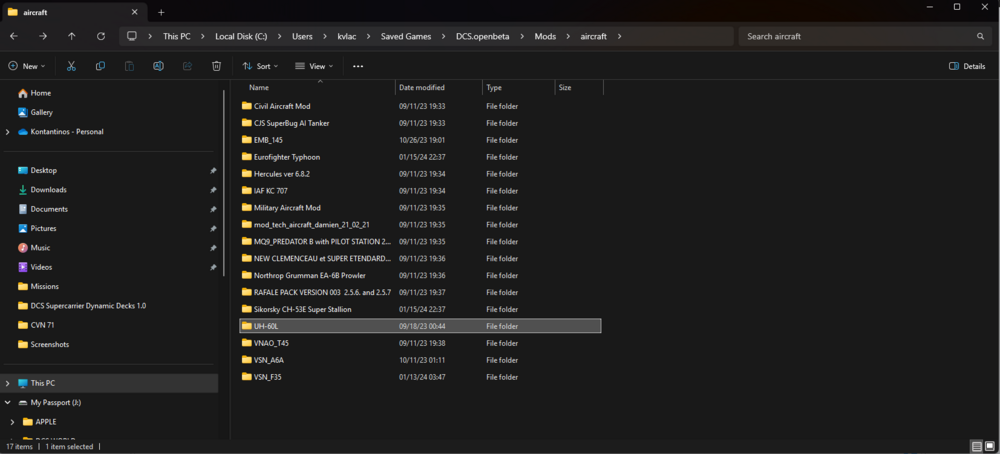
Task: Open Gallery in navigation pane
Action: point(35,112)
